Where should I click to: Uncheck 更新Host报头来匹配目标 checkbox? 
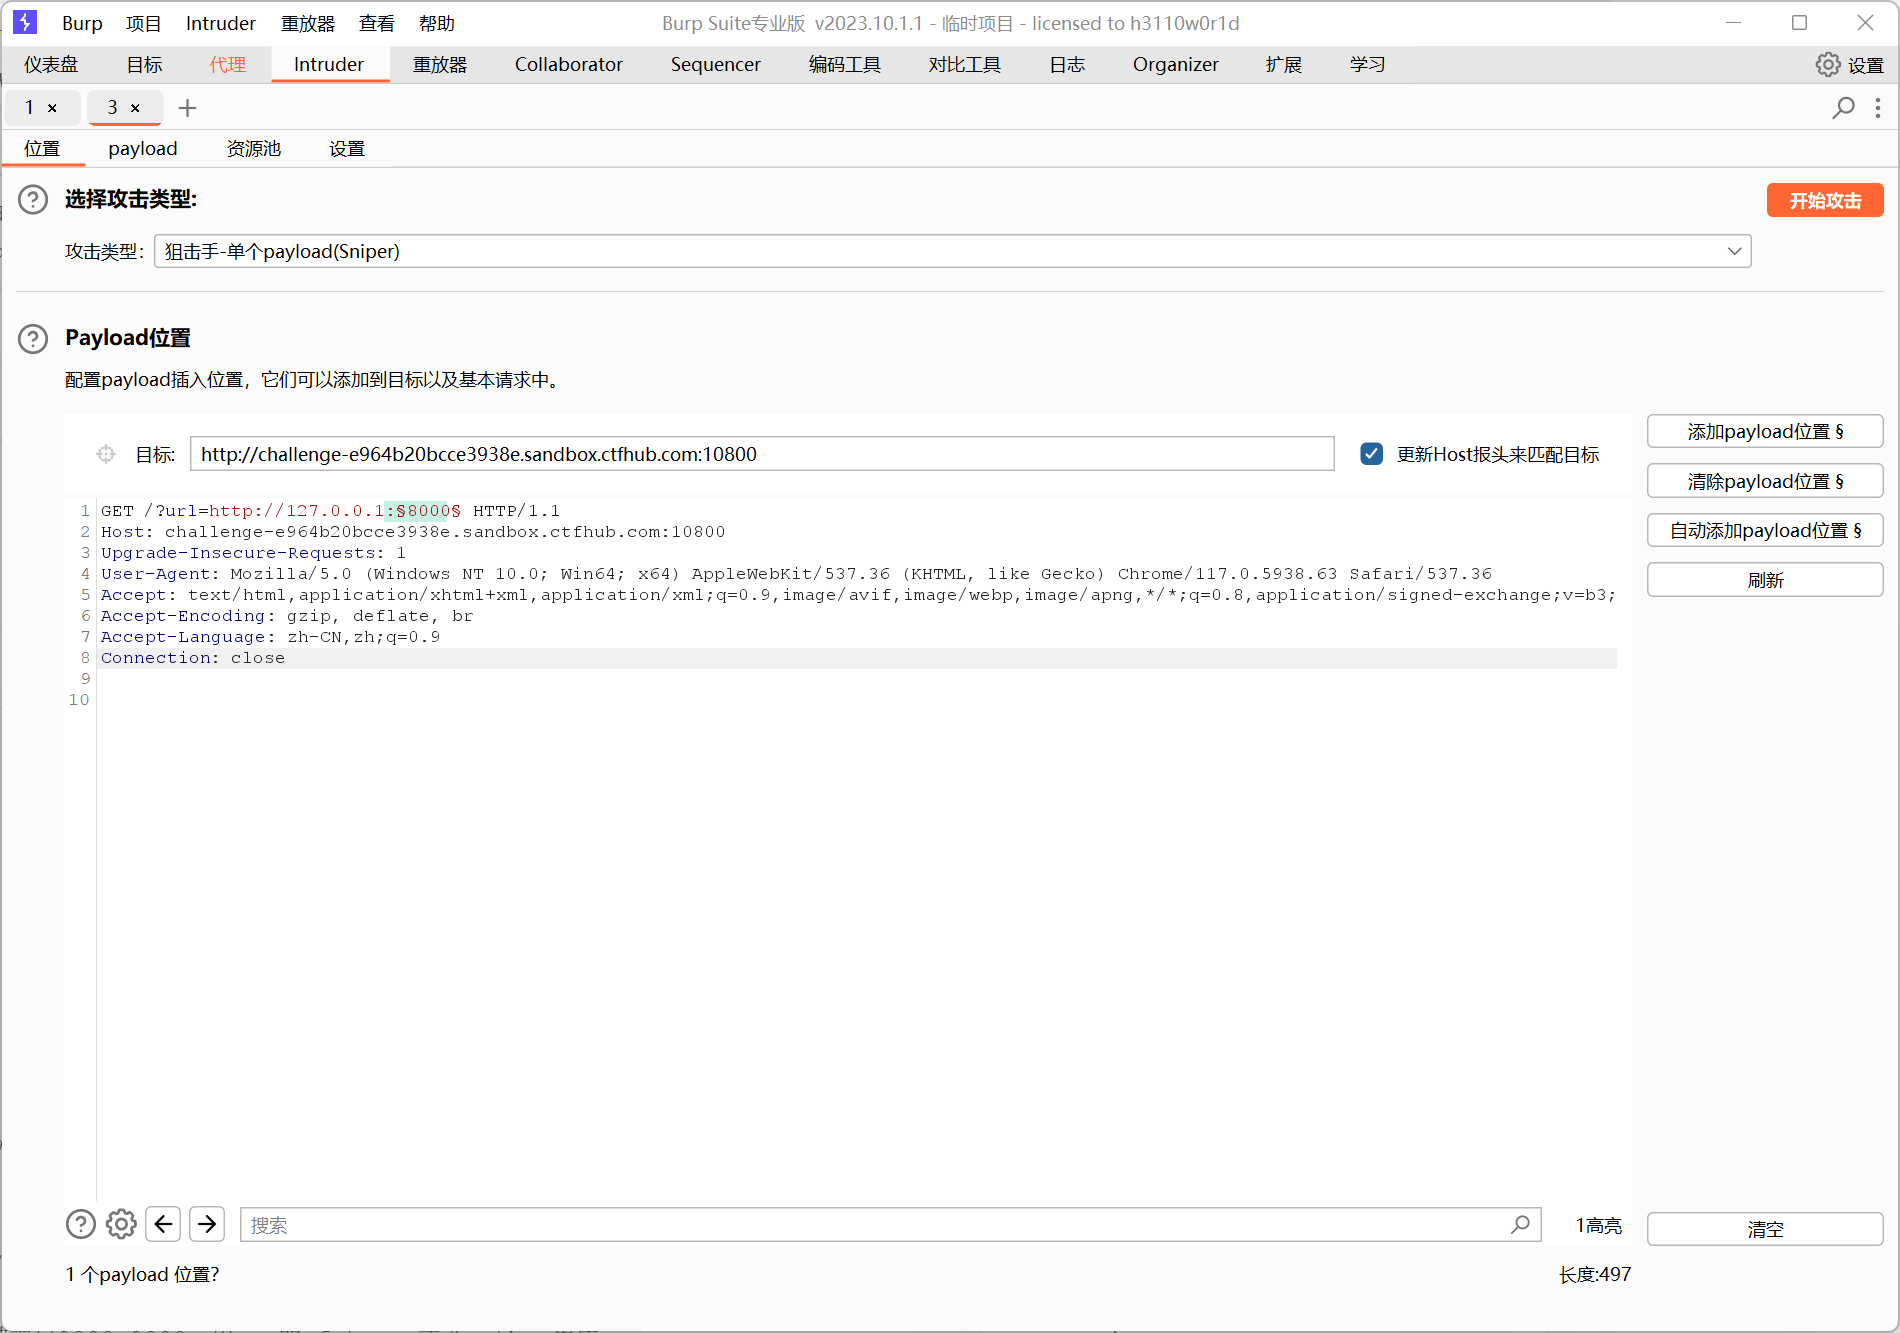tap(1372, 455)
